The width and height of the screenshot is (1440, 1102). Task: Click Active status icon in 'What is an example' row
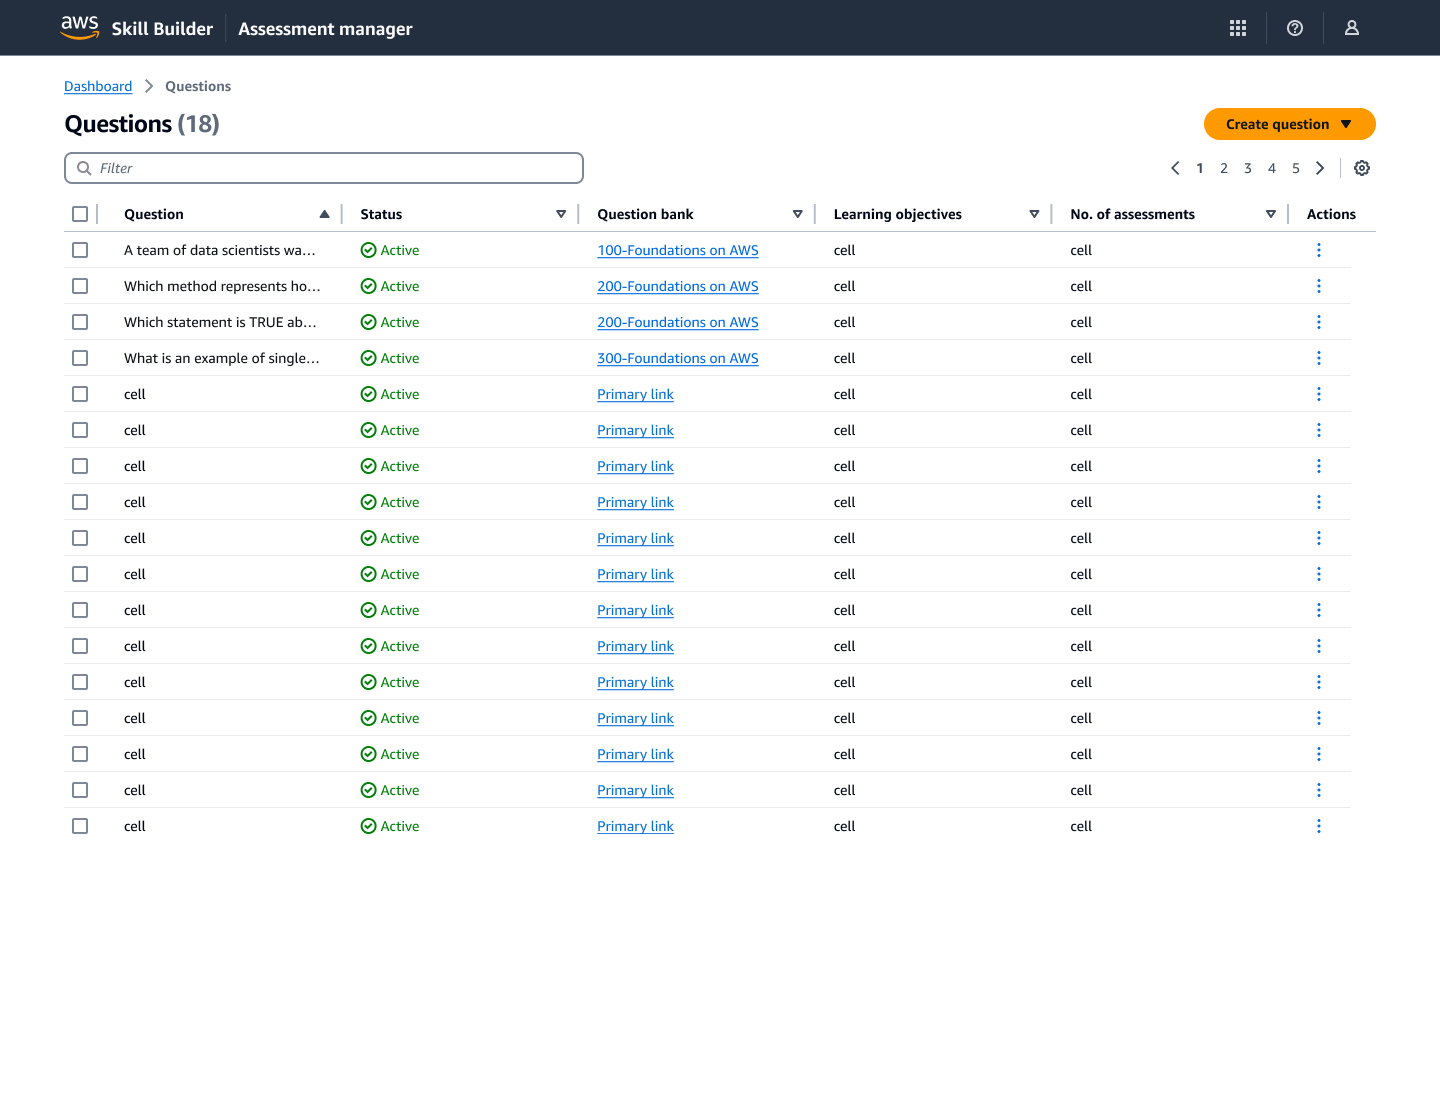pyautogui.click(x=369, y=358)
